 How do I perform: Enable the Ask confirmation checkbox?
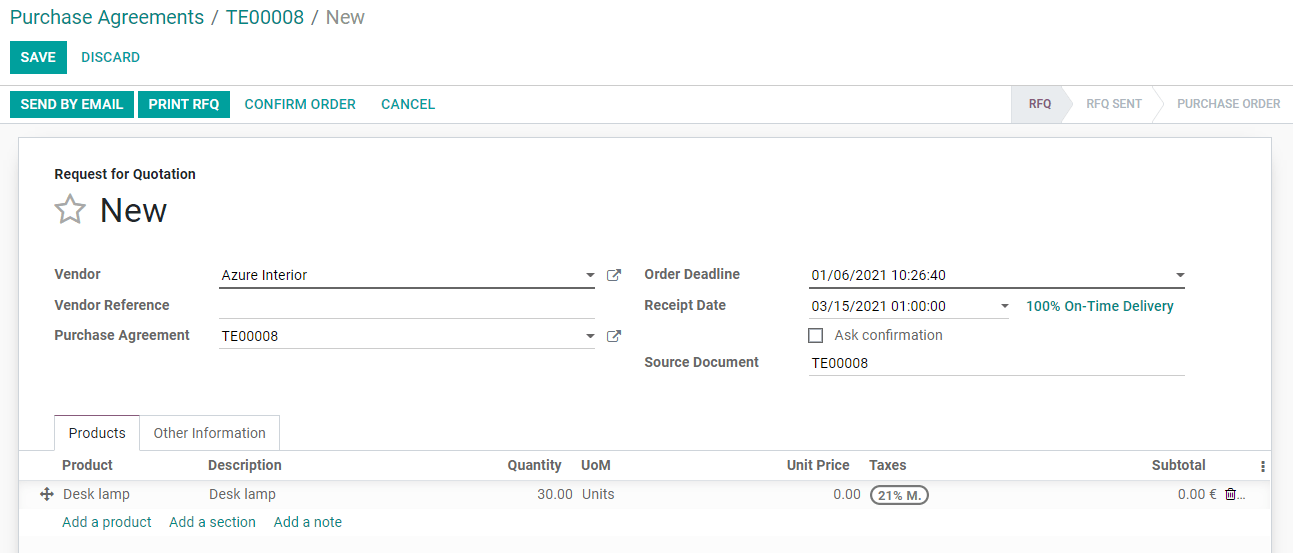pos(816,336)
